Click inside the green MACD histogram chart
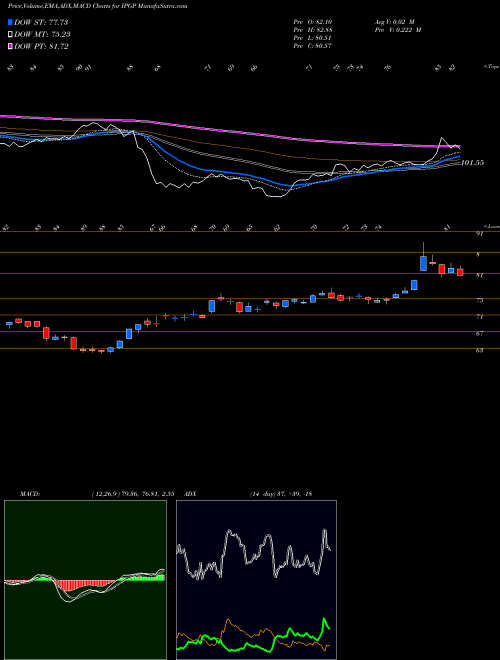 (85, 580)
